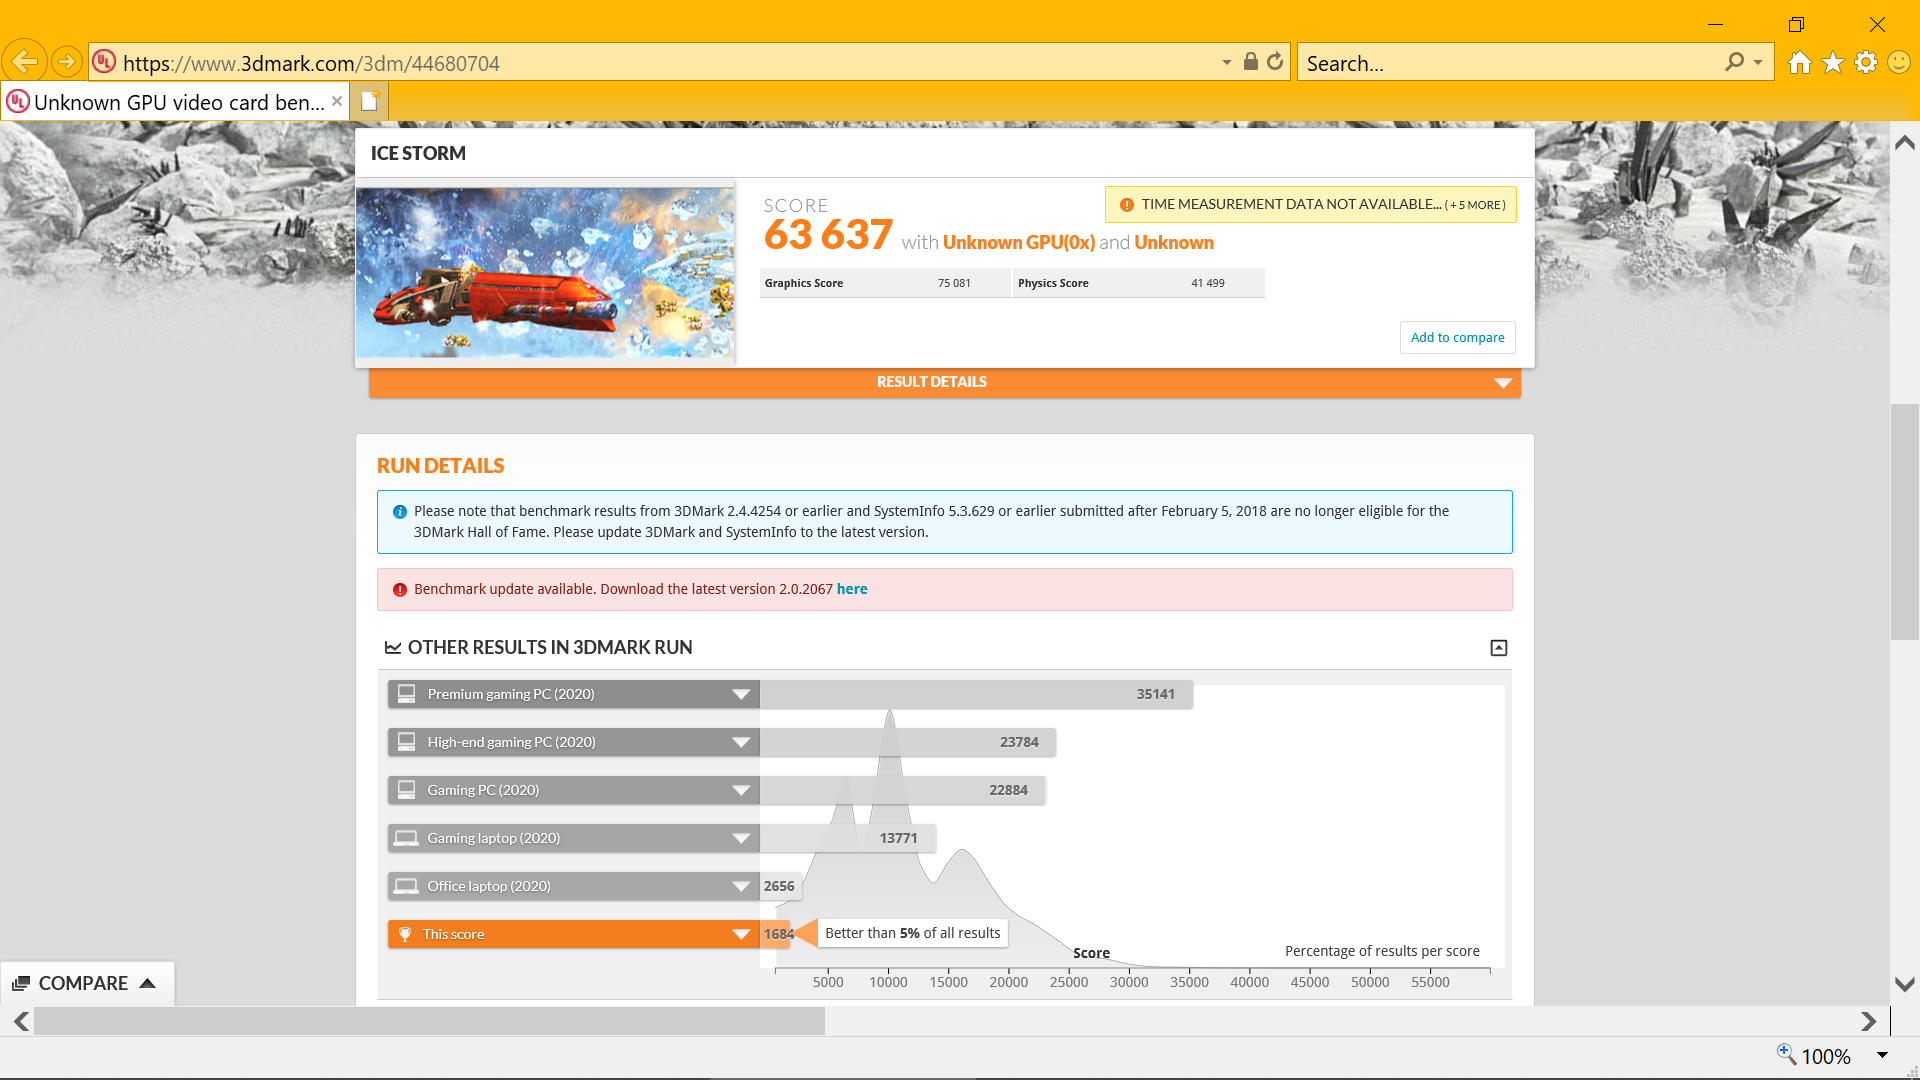Click the Premium gaming PC 35141 bar
This screenshot has height=1080, width=1920.
coord(976,694)
